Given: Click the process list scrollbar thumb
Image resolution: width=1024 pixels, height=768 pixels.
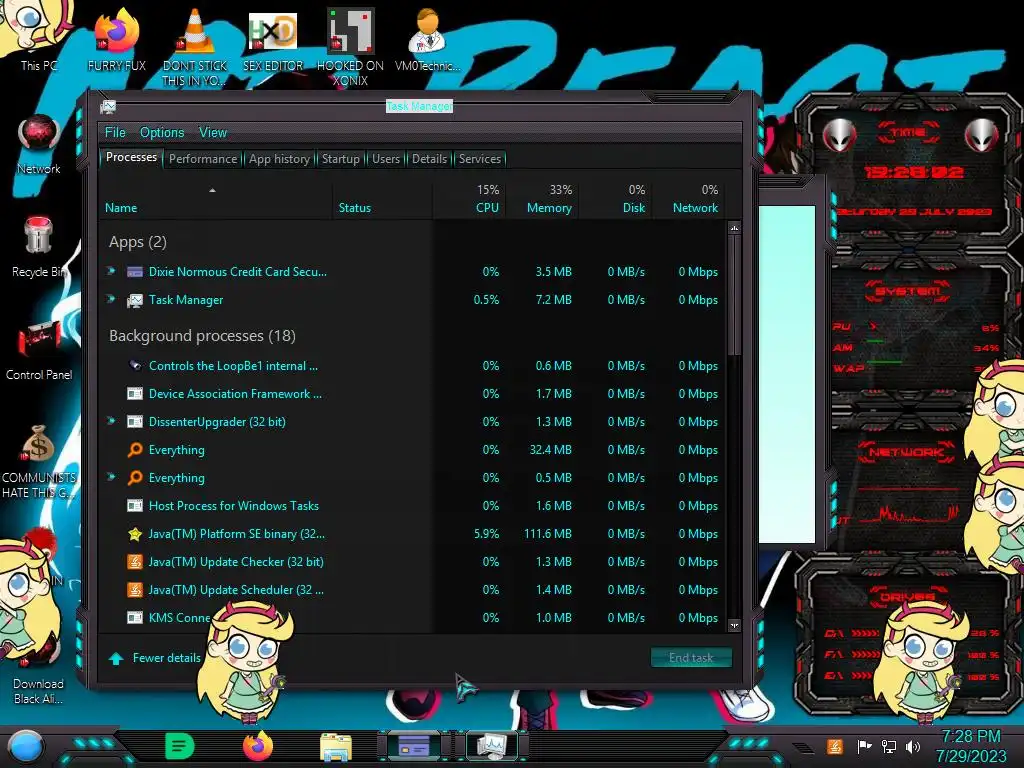Looking at the screenshot, I should coord(734,295).
